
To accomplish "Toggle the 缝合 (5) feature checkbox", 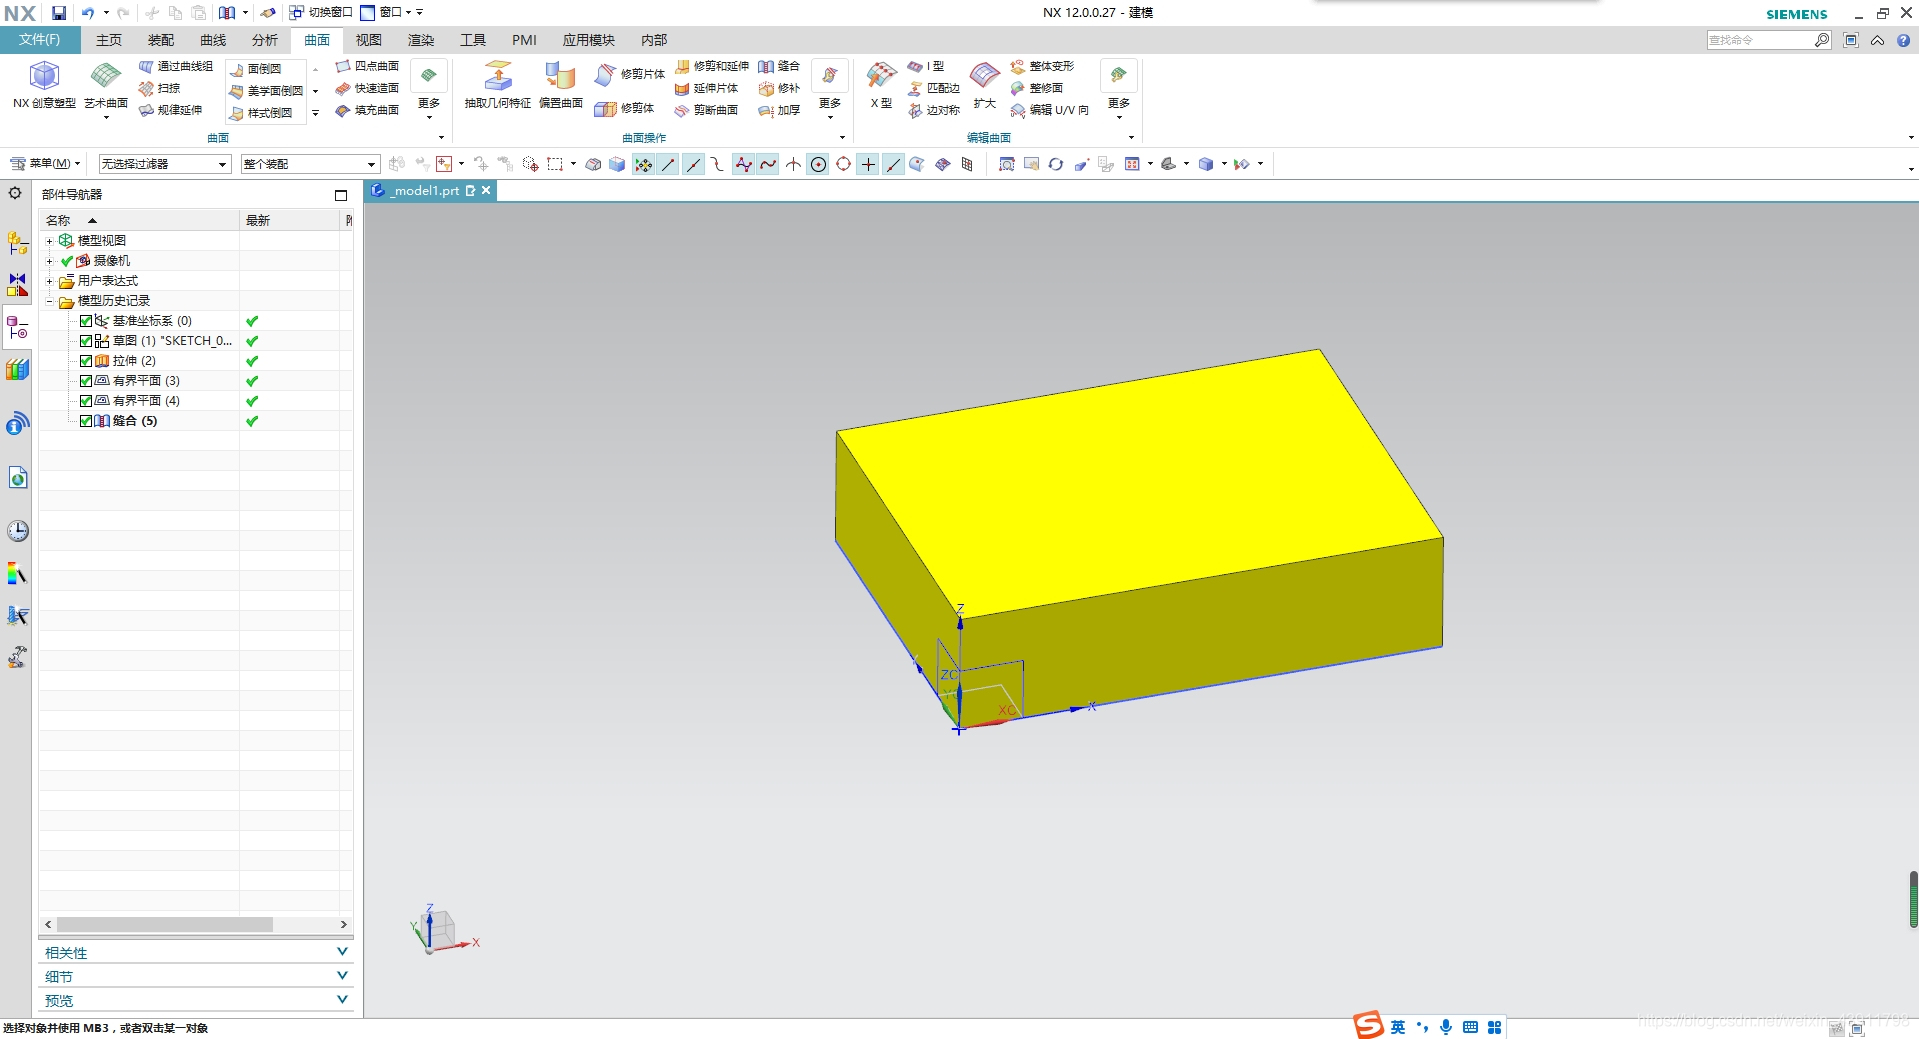I will coord(86,421).
